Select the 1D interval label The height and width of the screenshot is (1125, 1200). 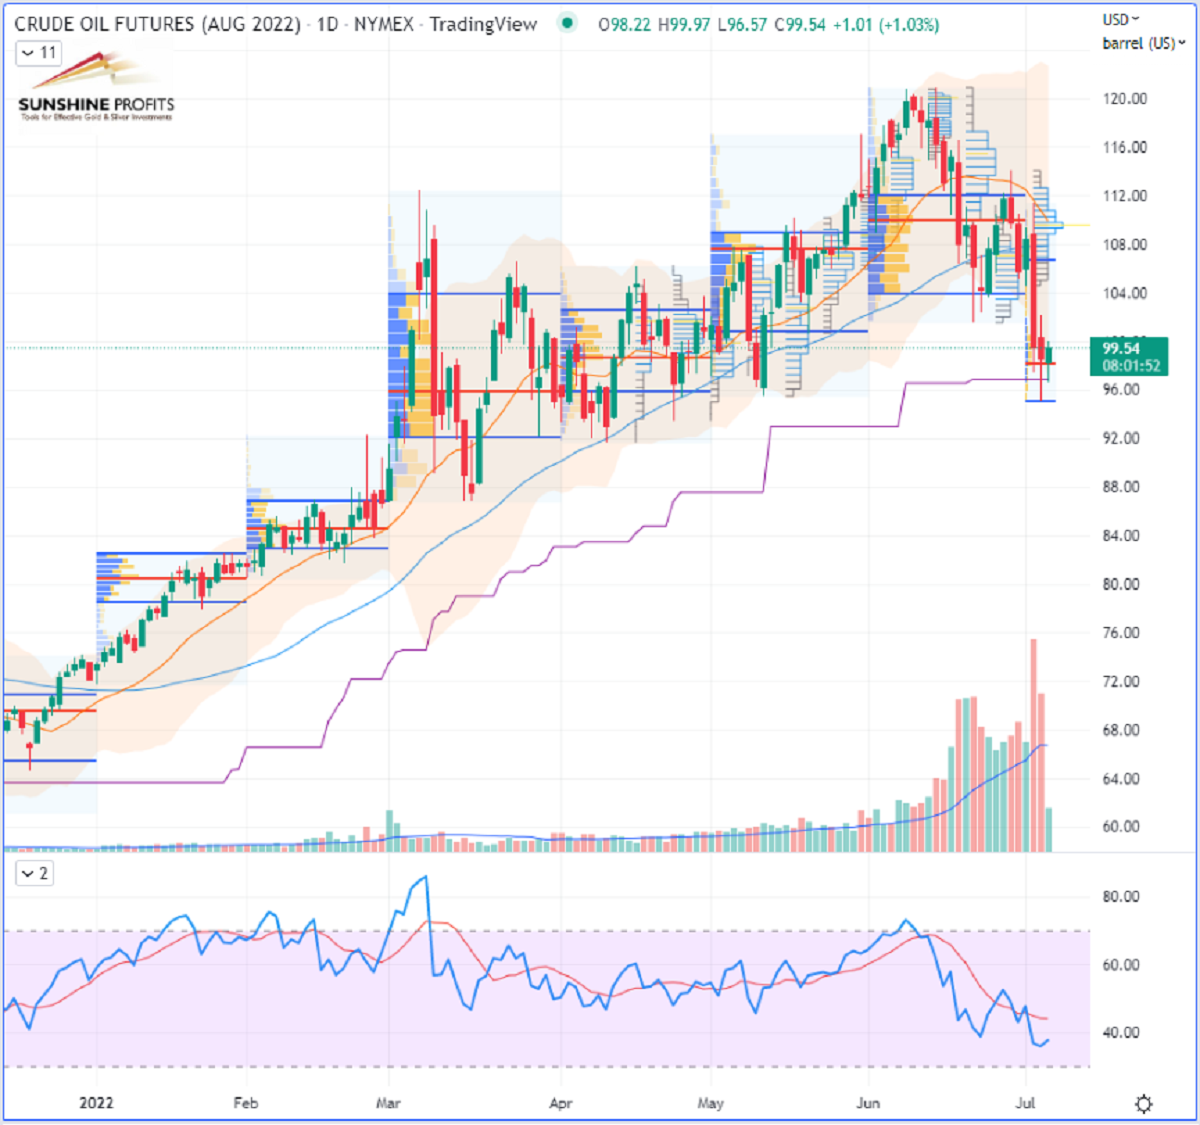click(327, 24)
